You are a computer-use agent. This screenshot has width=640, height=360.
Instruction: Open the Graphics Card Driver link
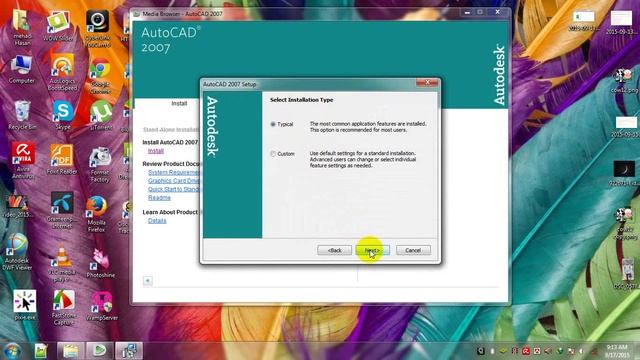173,180
